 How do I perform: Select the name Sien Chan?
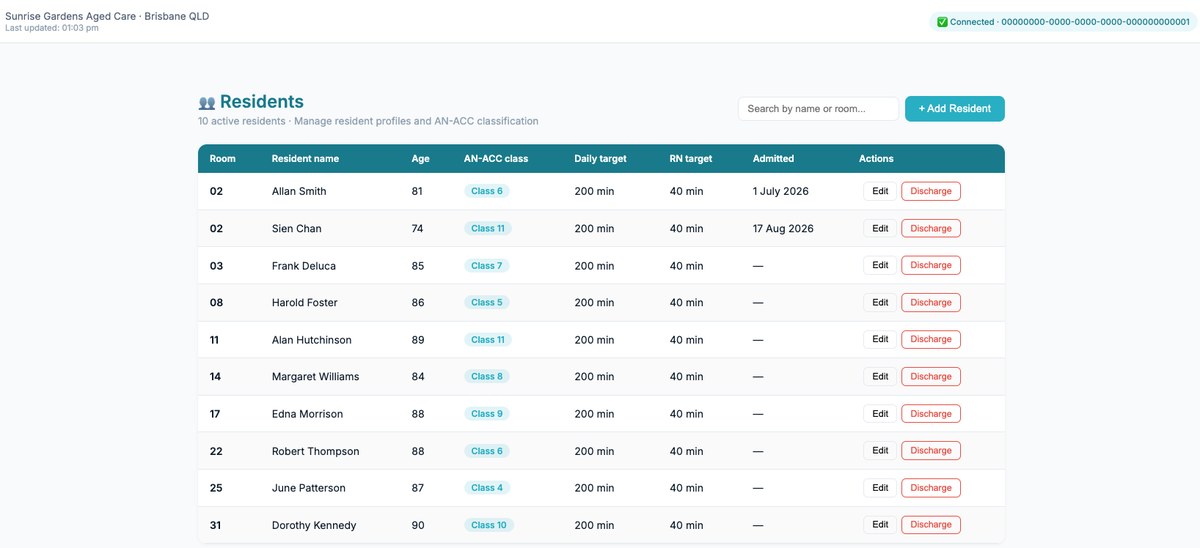pos(297,229)
